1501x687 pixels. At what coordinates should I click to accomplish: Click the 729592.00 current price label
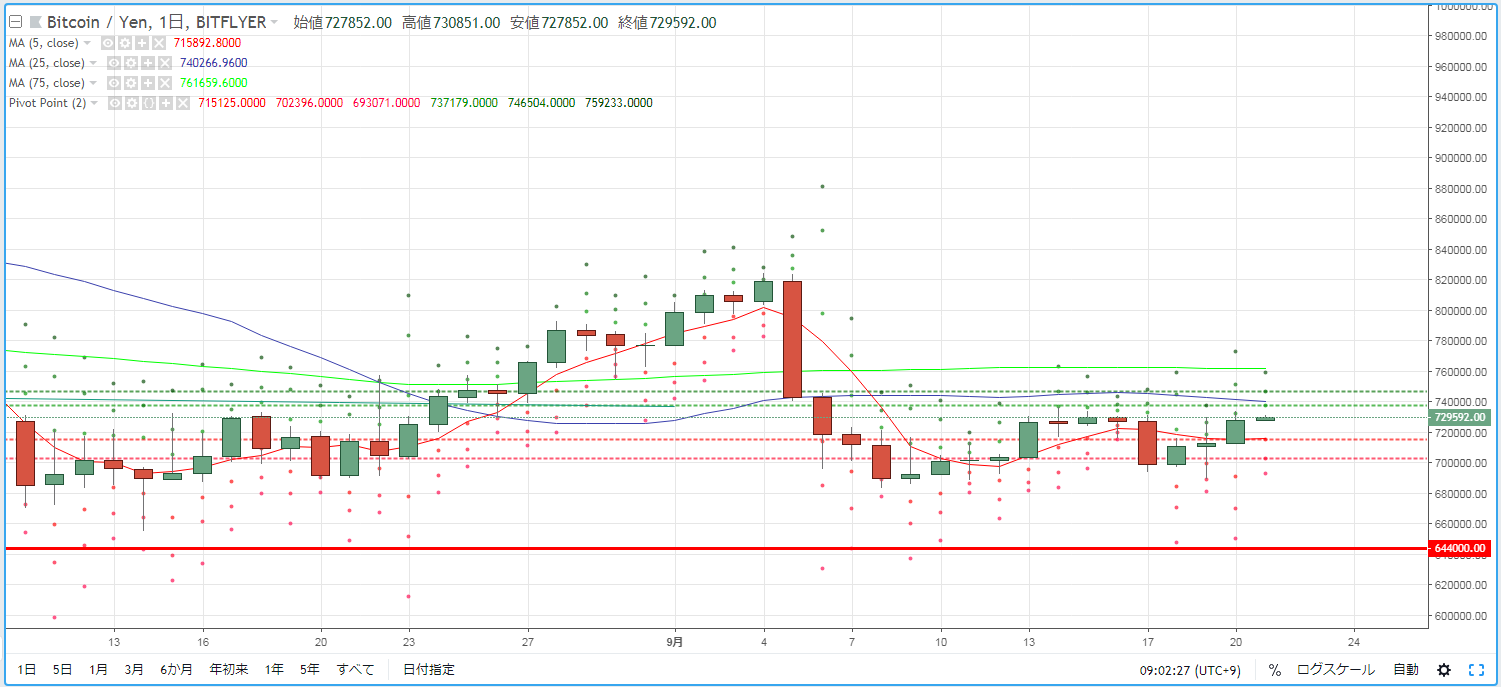tap(1461, 417)
